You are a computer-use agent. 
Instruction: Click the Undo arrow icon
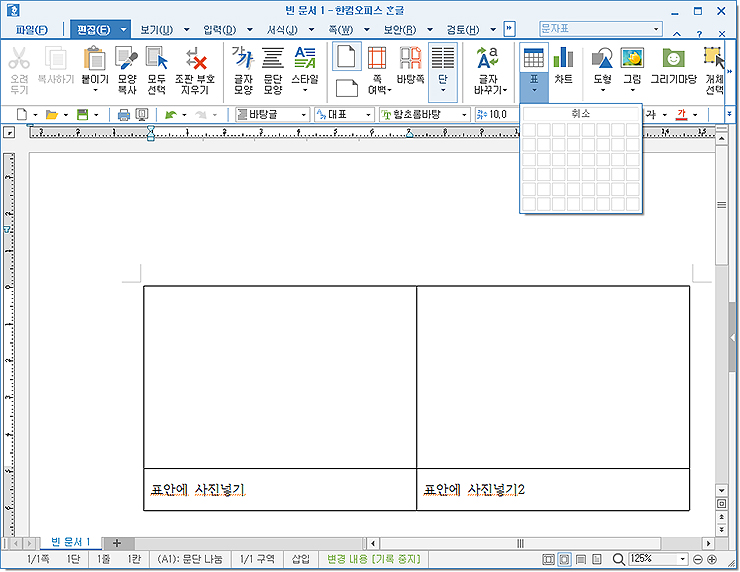coord(171,114)
